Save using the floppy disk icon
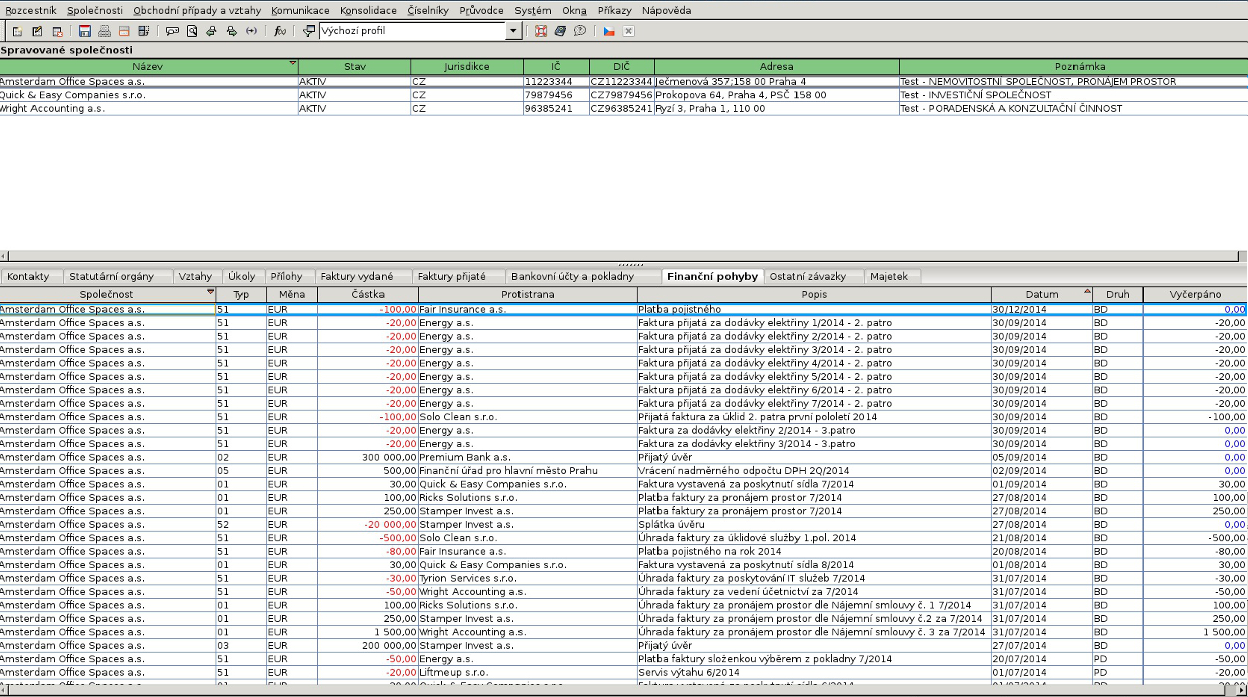1248x697 pixels. point(85,31)
